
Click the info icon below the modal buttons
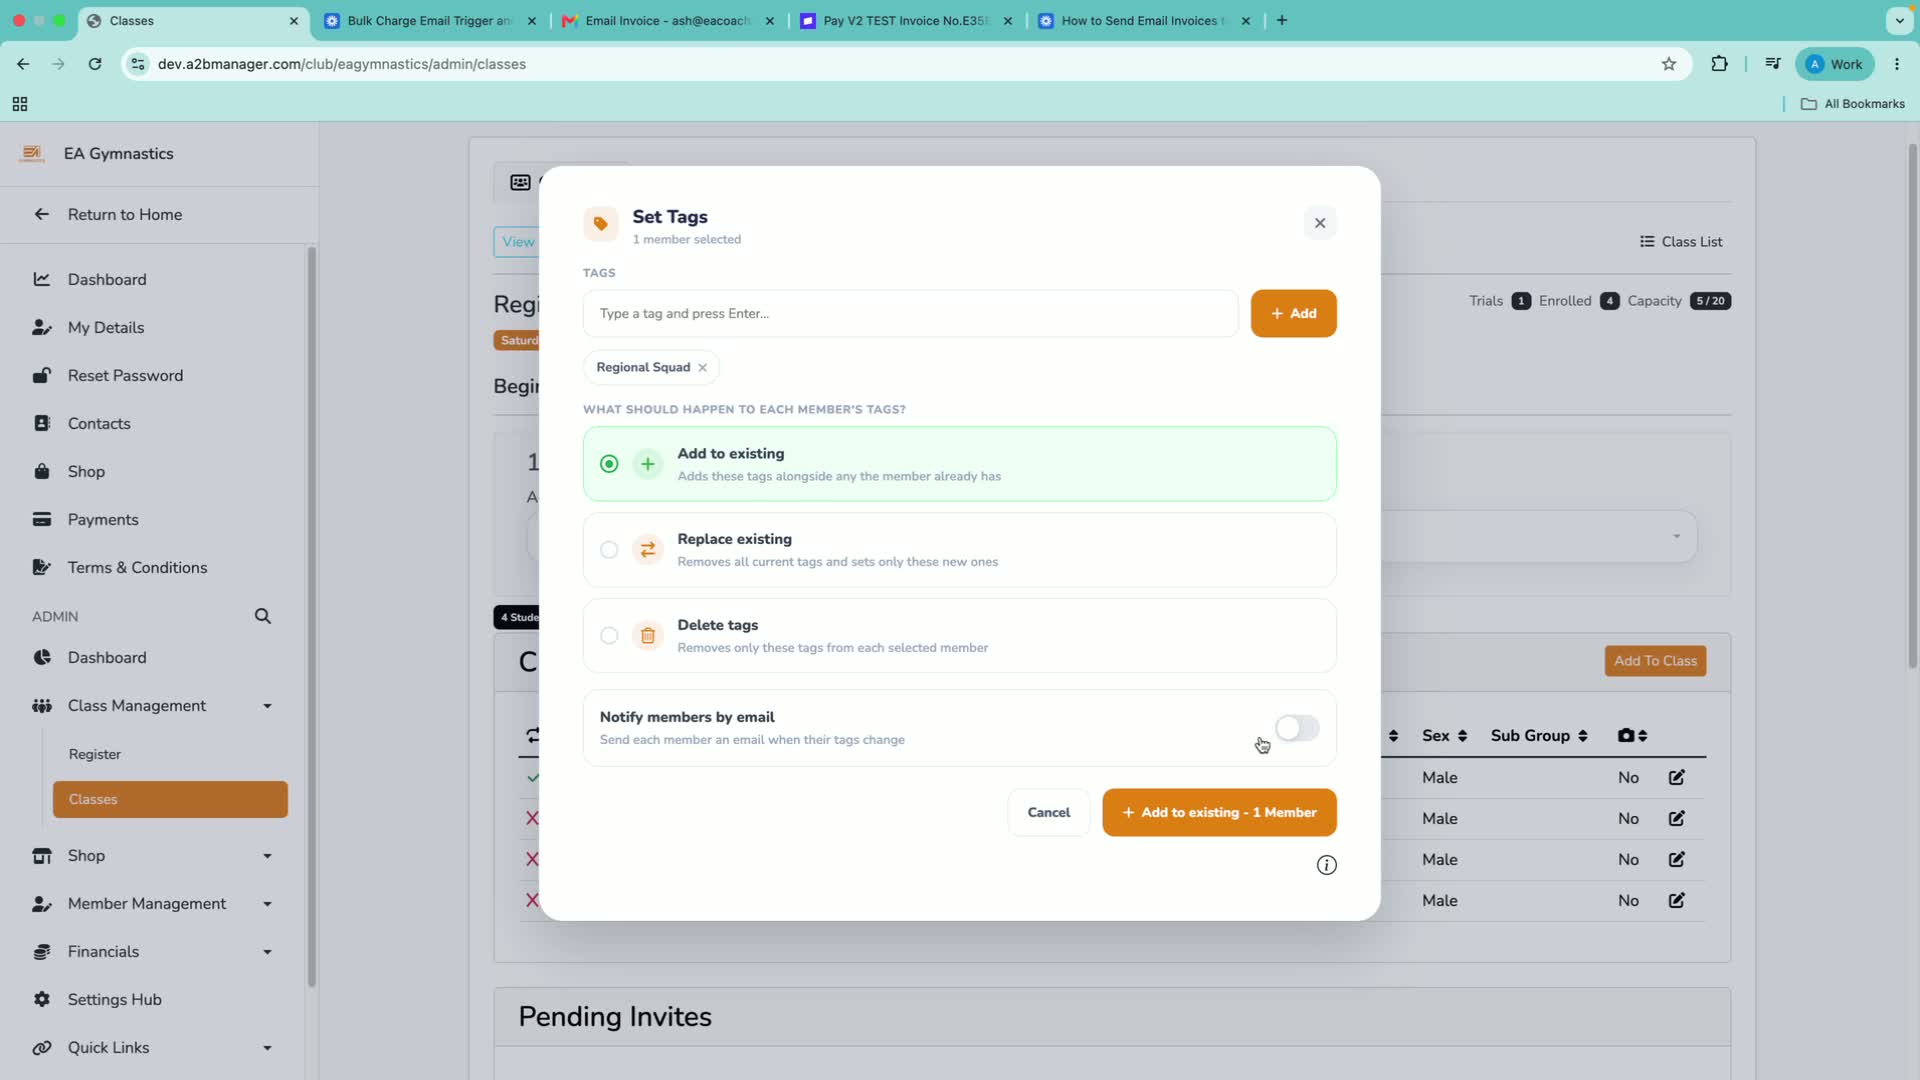1326,865
